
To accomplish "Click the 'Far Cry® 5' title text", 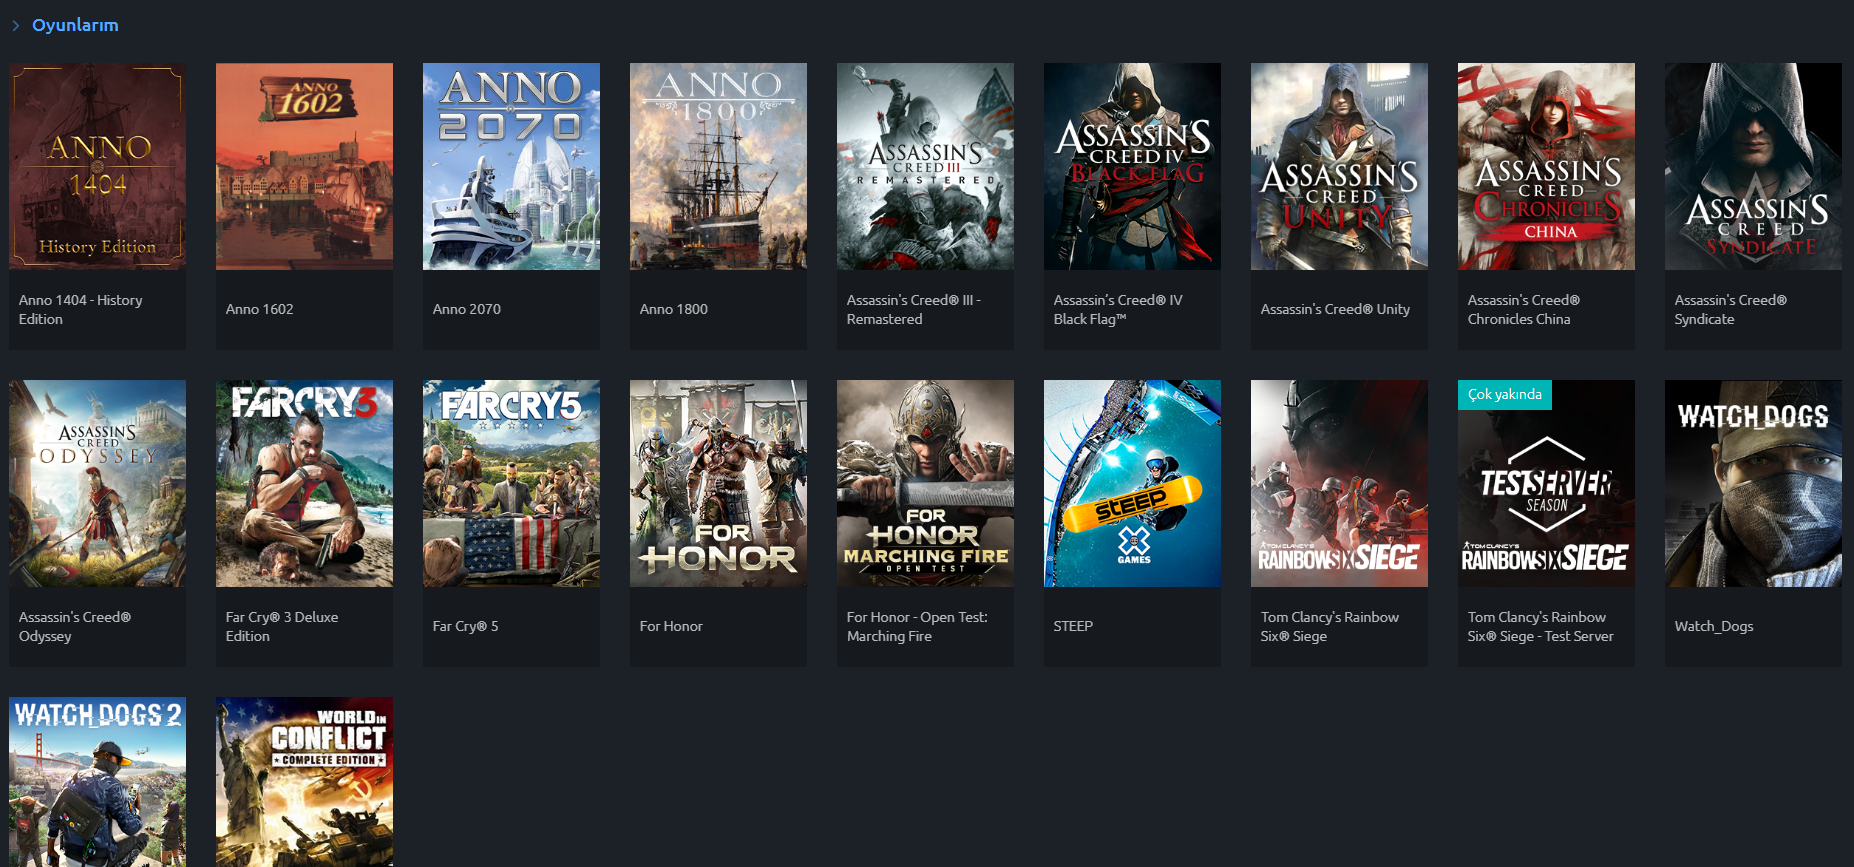I will (x=465, y=627).
